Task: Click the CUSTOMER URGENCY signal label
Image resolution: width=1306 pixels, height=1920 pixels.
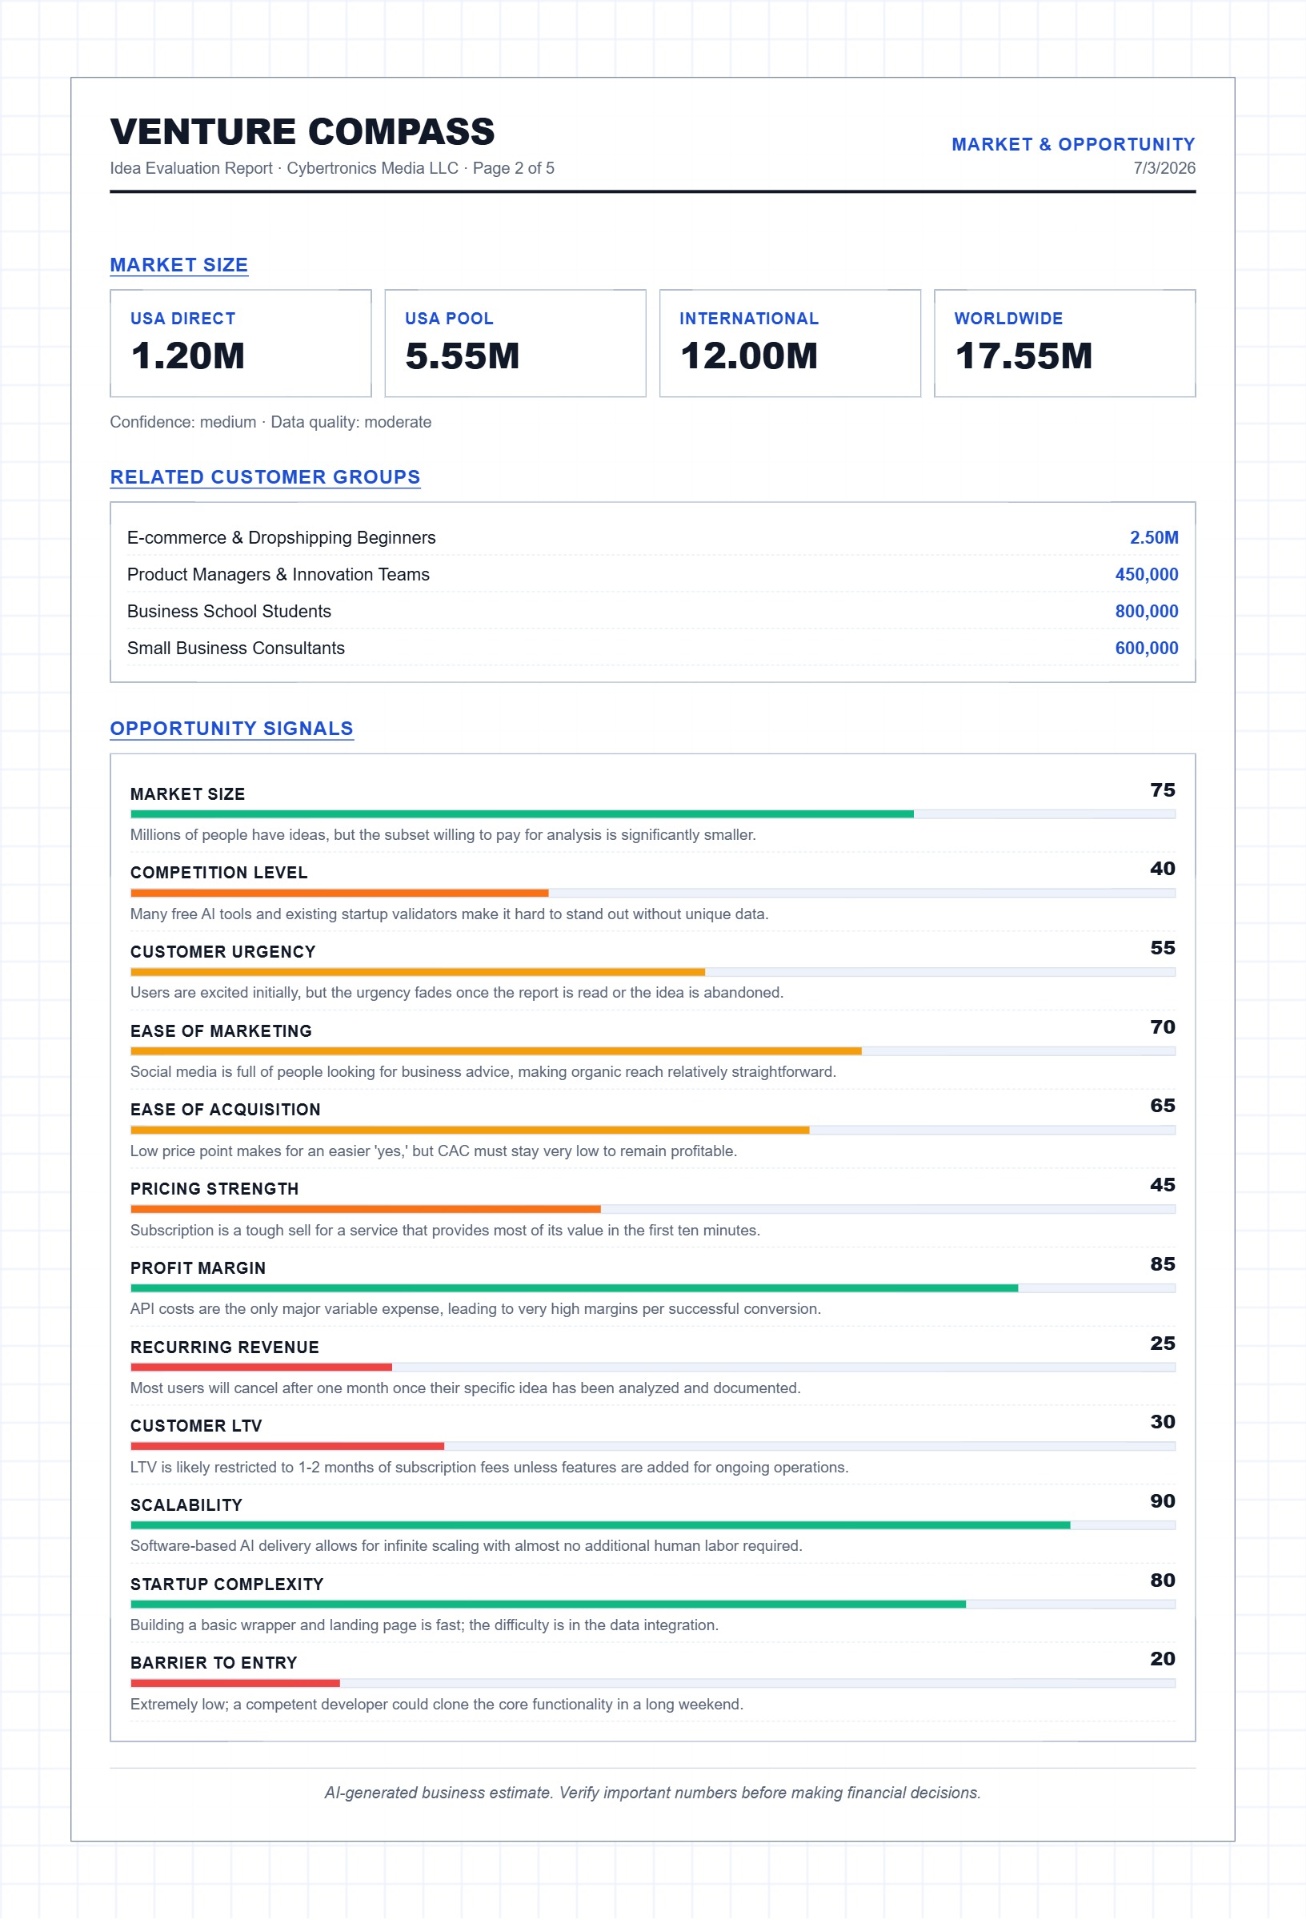Action: point(223,952)
